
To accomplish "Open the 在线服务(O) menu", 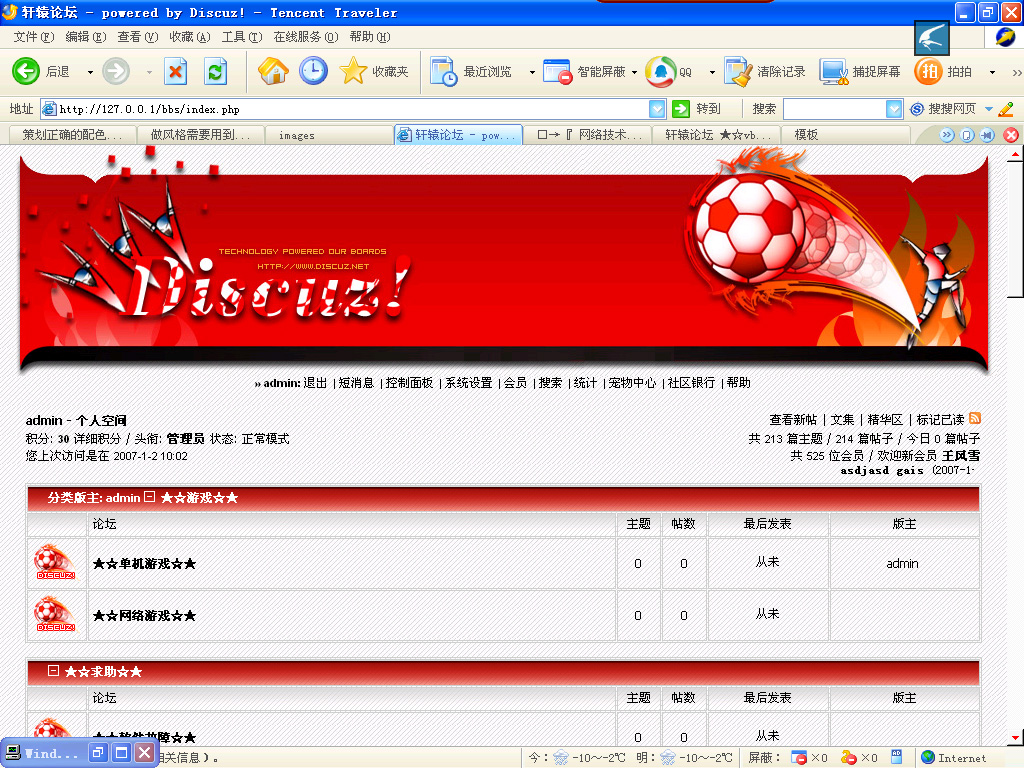I will [x=306, y=37].
